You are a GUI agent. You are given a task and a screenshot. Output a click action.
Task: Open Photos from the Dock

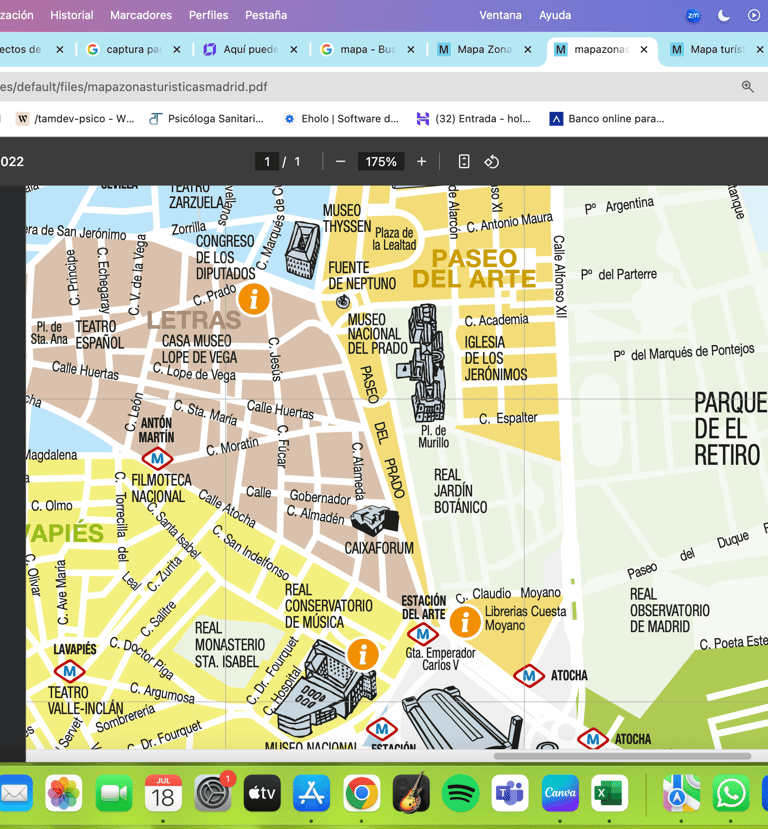click(63, 793)
